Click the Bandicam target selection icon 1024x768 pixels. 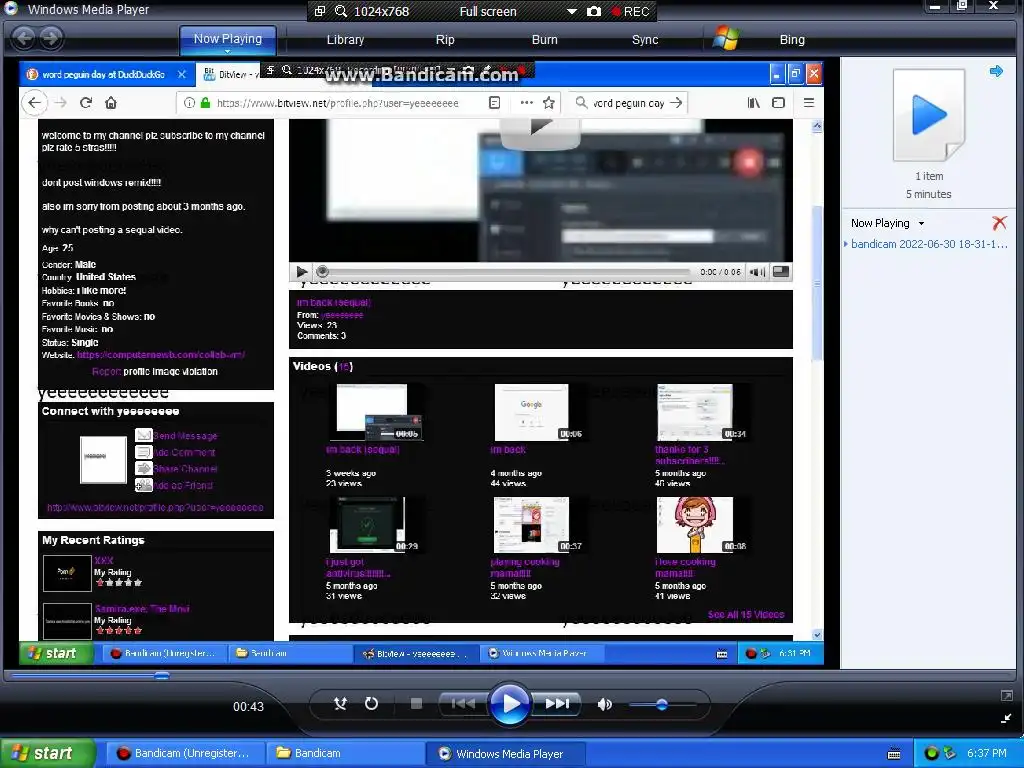pyautogui.click(x=320, y=11)
